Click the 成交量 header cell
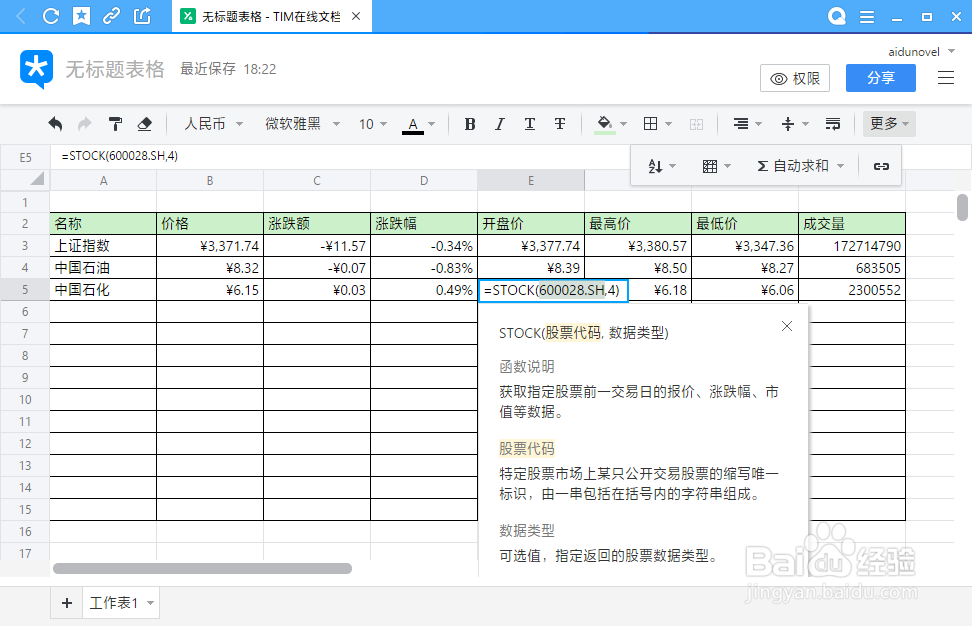 (x=852, y=224)
